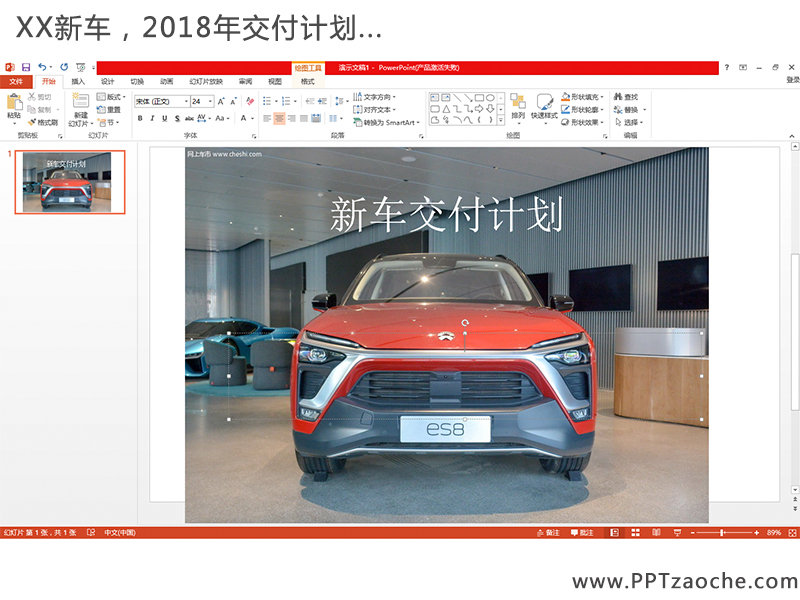
Task: Switch to Slide Sorter view
Action: pyautogui.click(x=635, y=533)
